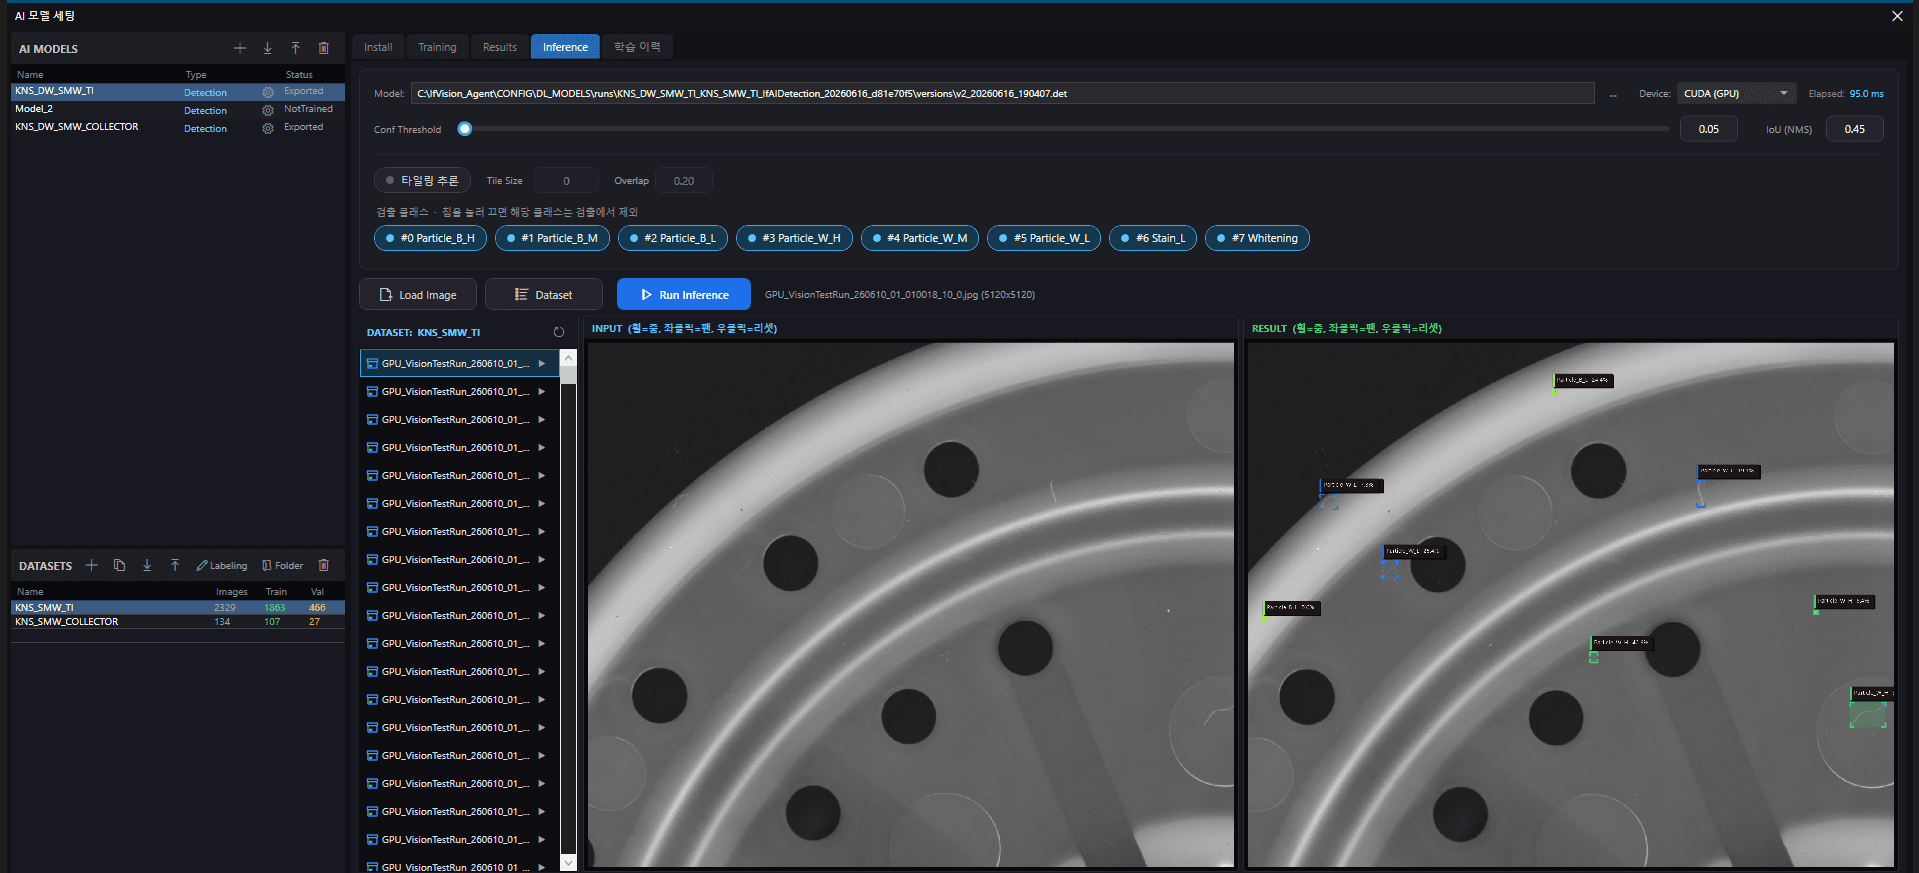Open the CUDA (GPU) device dropdown

coord(1736,93)
